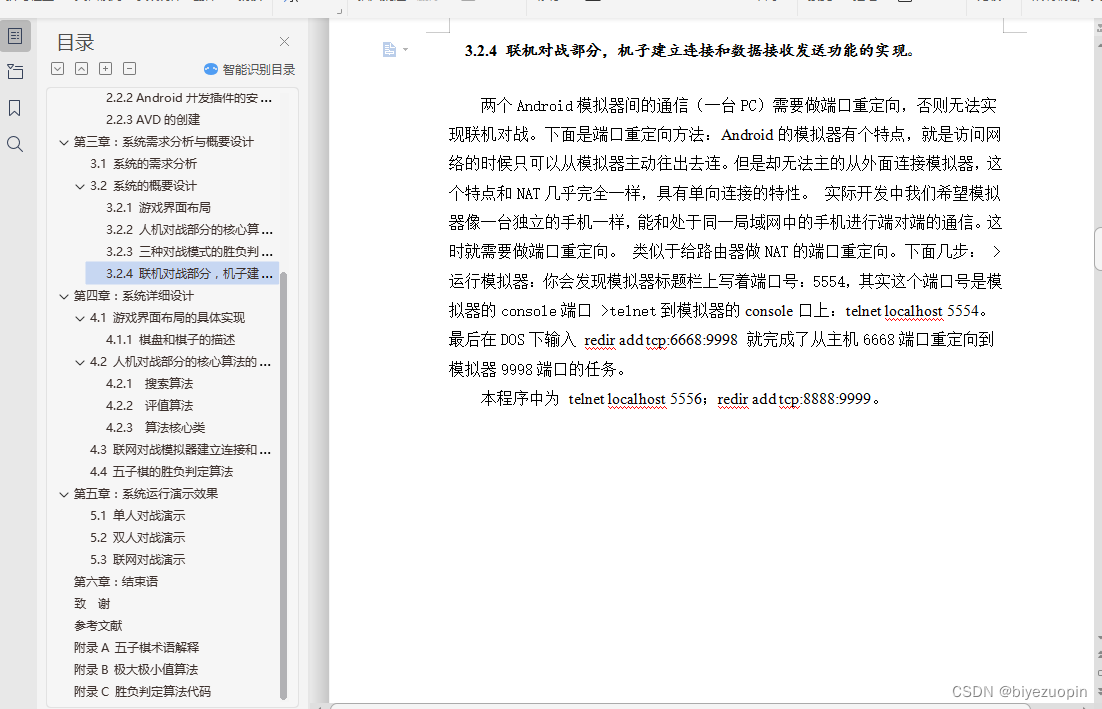This screenshot has height=709, width=1102.
Task: Open the bookmark icon in sidebar
Action: 15,108
